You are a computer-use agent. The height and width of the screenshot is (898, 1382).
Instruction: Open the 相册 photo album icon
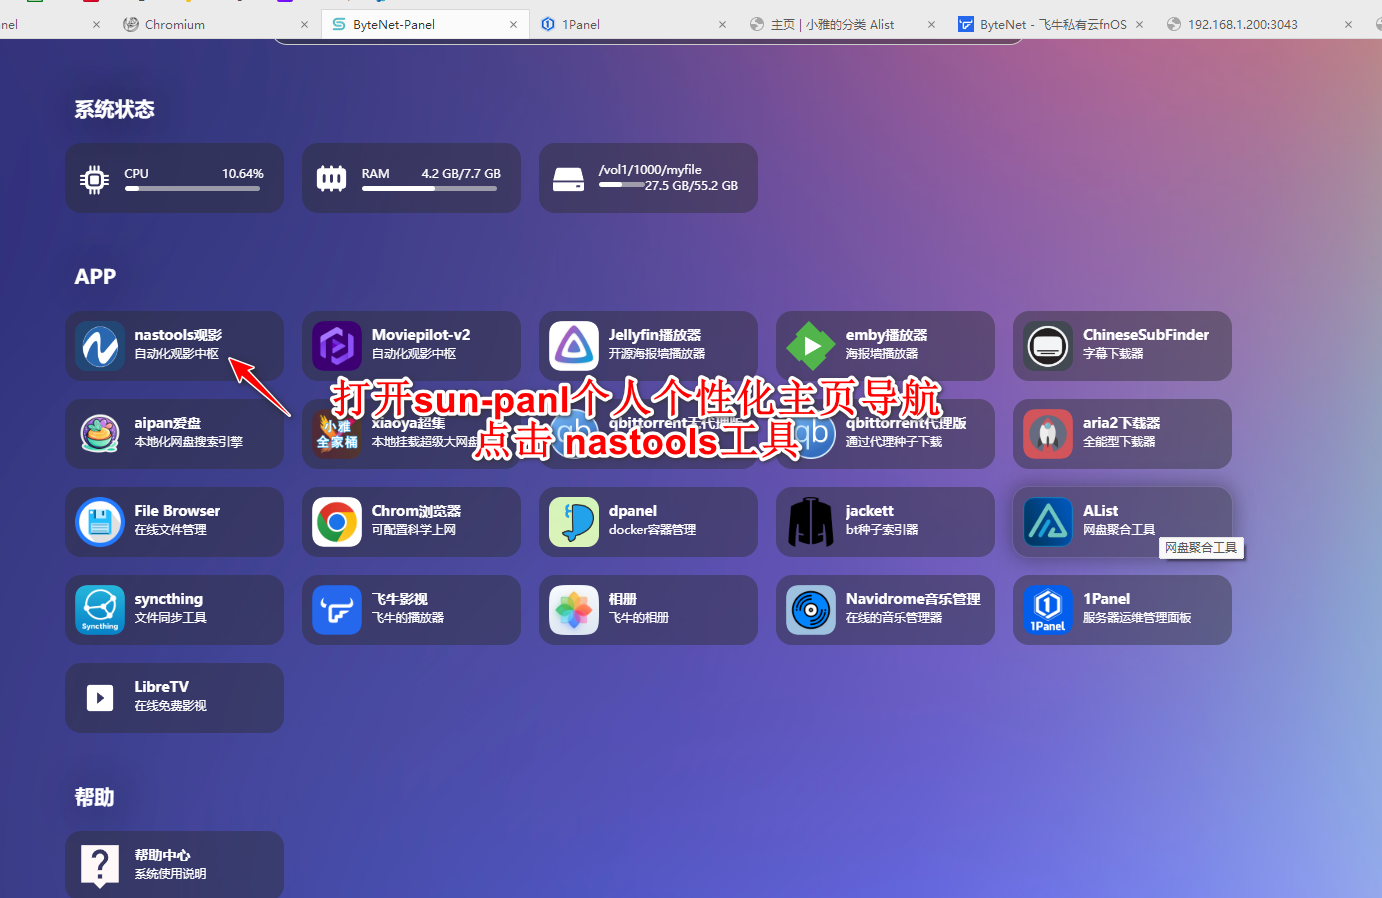[x=574, y=610]
